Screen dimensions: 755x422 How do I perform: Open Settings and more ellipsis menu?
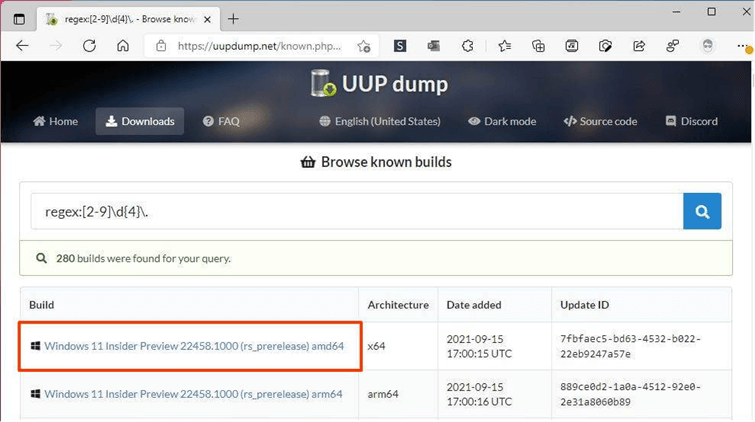click(x=742, y=46)
